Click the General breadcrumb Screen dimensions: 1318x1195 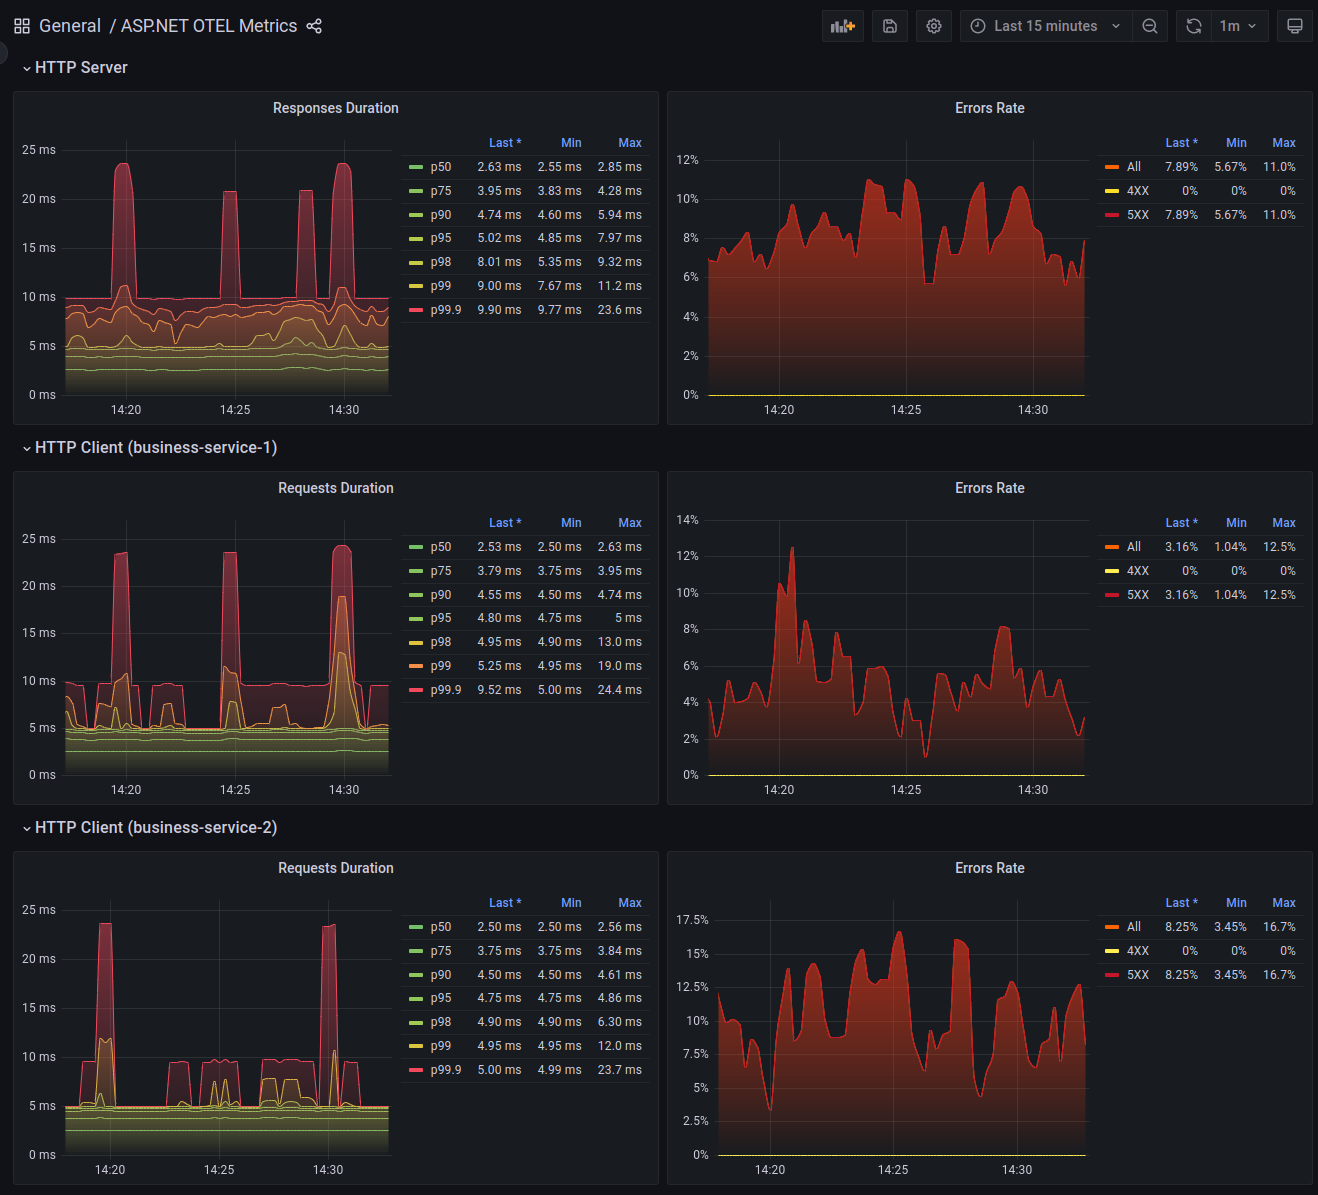(x=70, y=25)
